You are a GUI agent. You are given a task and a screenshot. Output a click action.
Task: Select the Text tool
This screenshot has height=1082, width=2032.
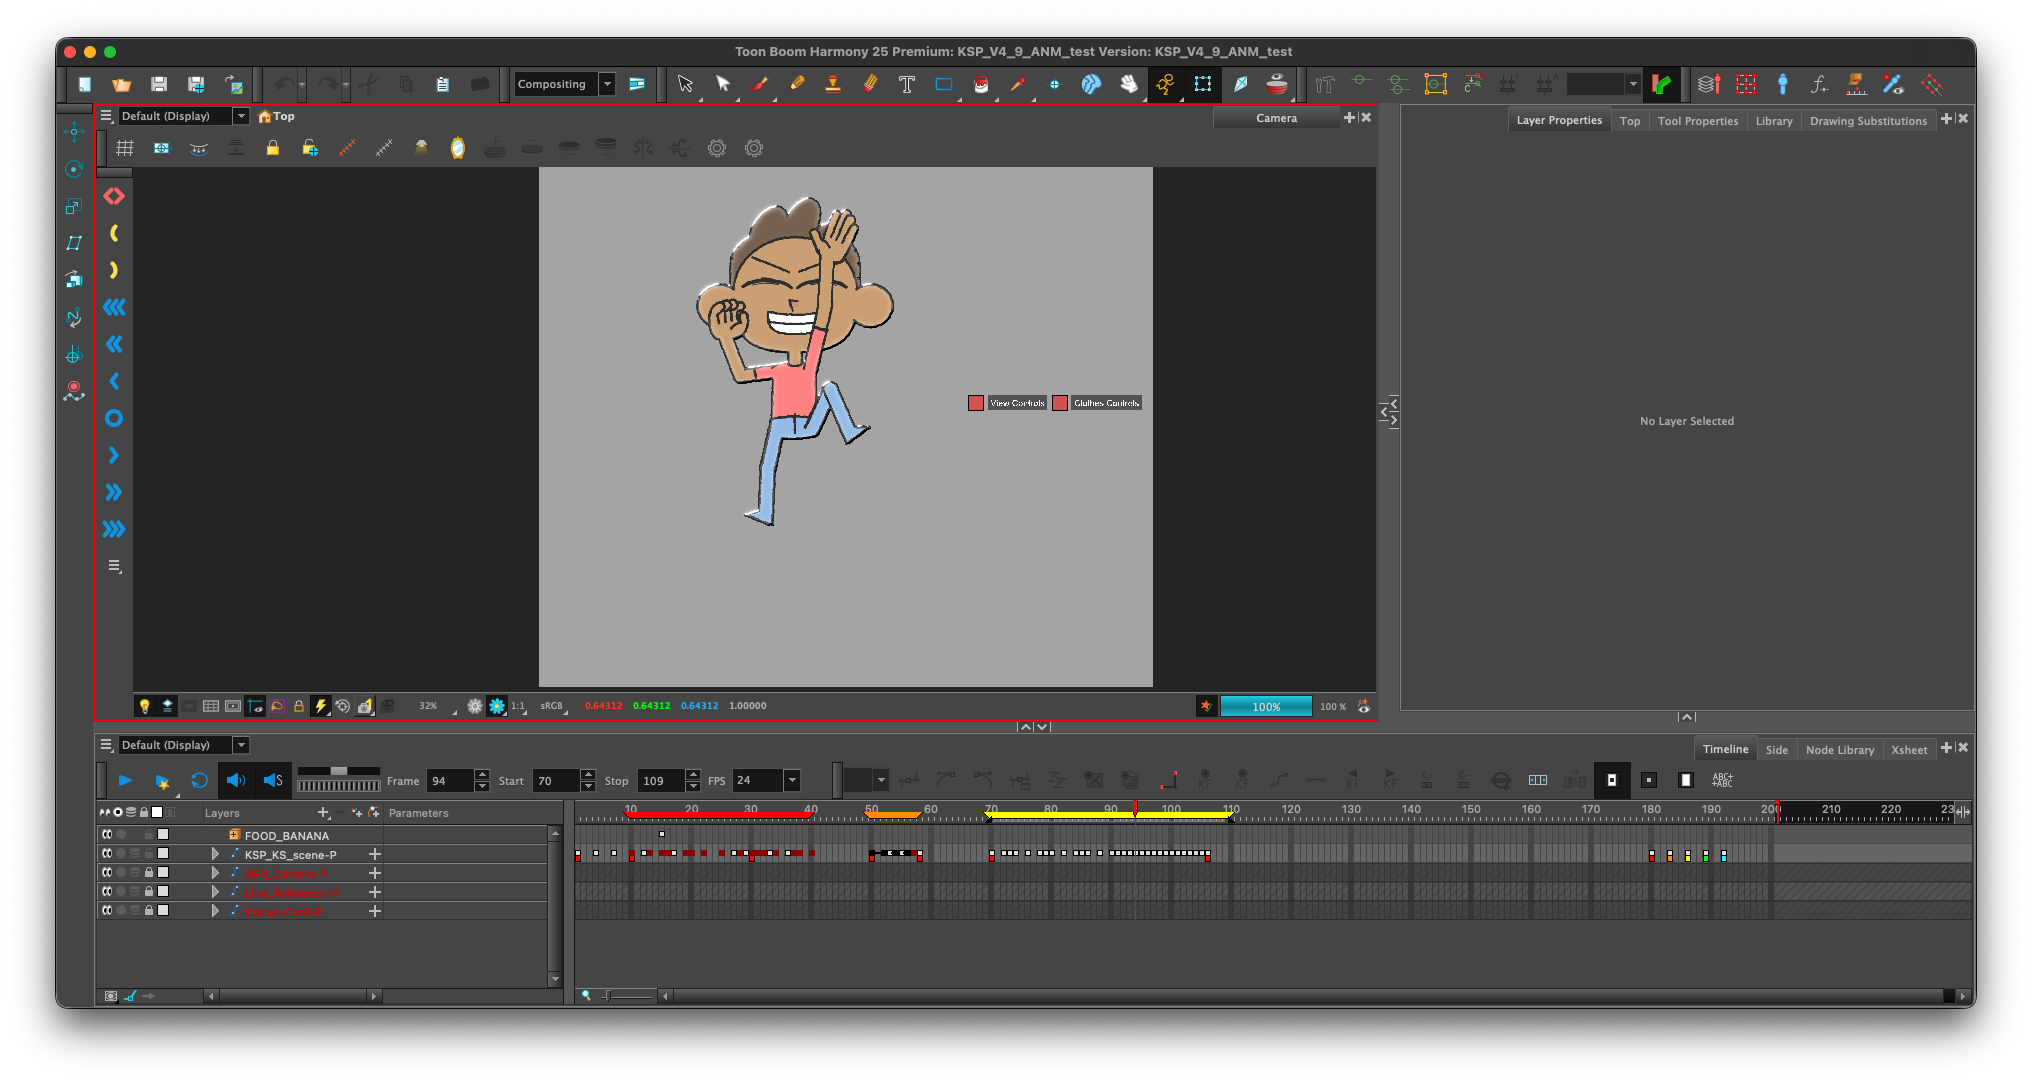point(907,85)
